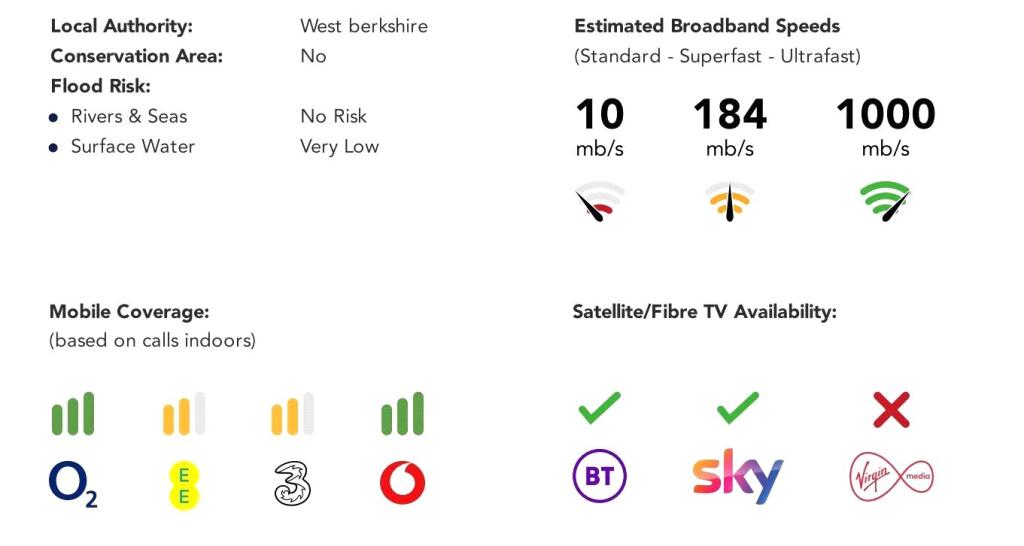The width and height of the screenshot is (1024, 546).
Task: Click the red cross above Virgin Media
Action: (x=891, y=409)
